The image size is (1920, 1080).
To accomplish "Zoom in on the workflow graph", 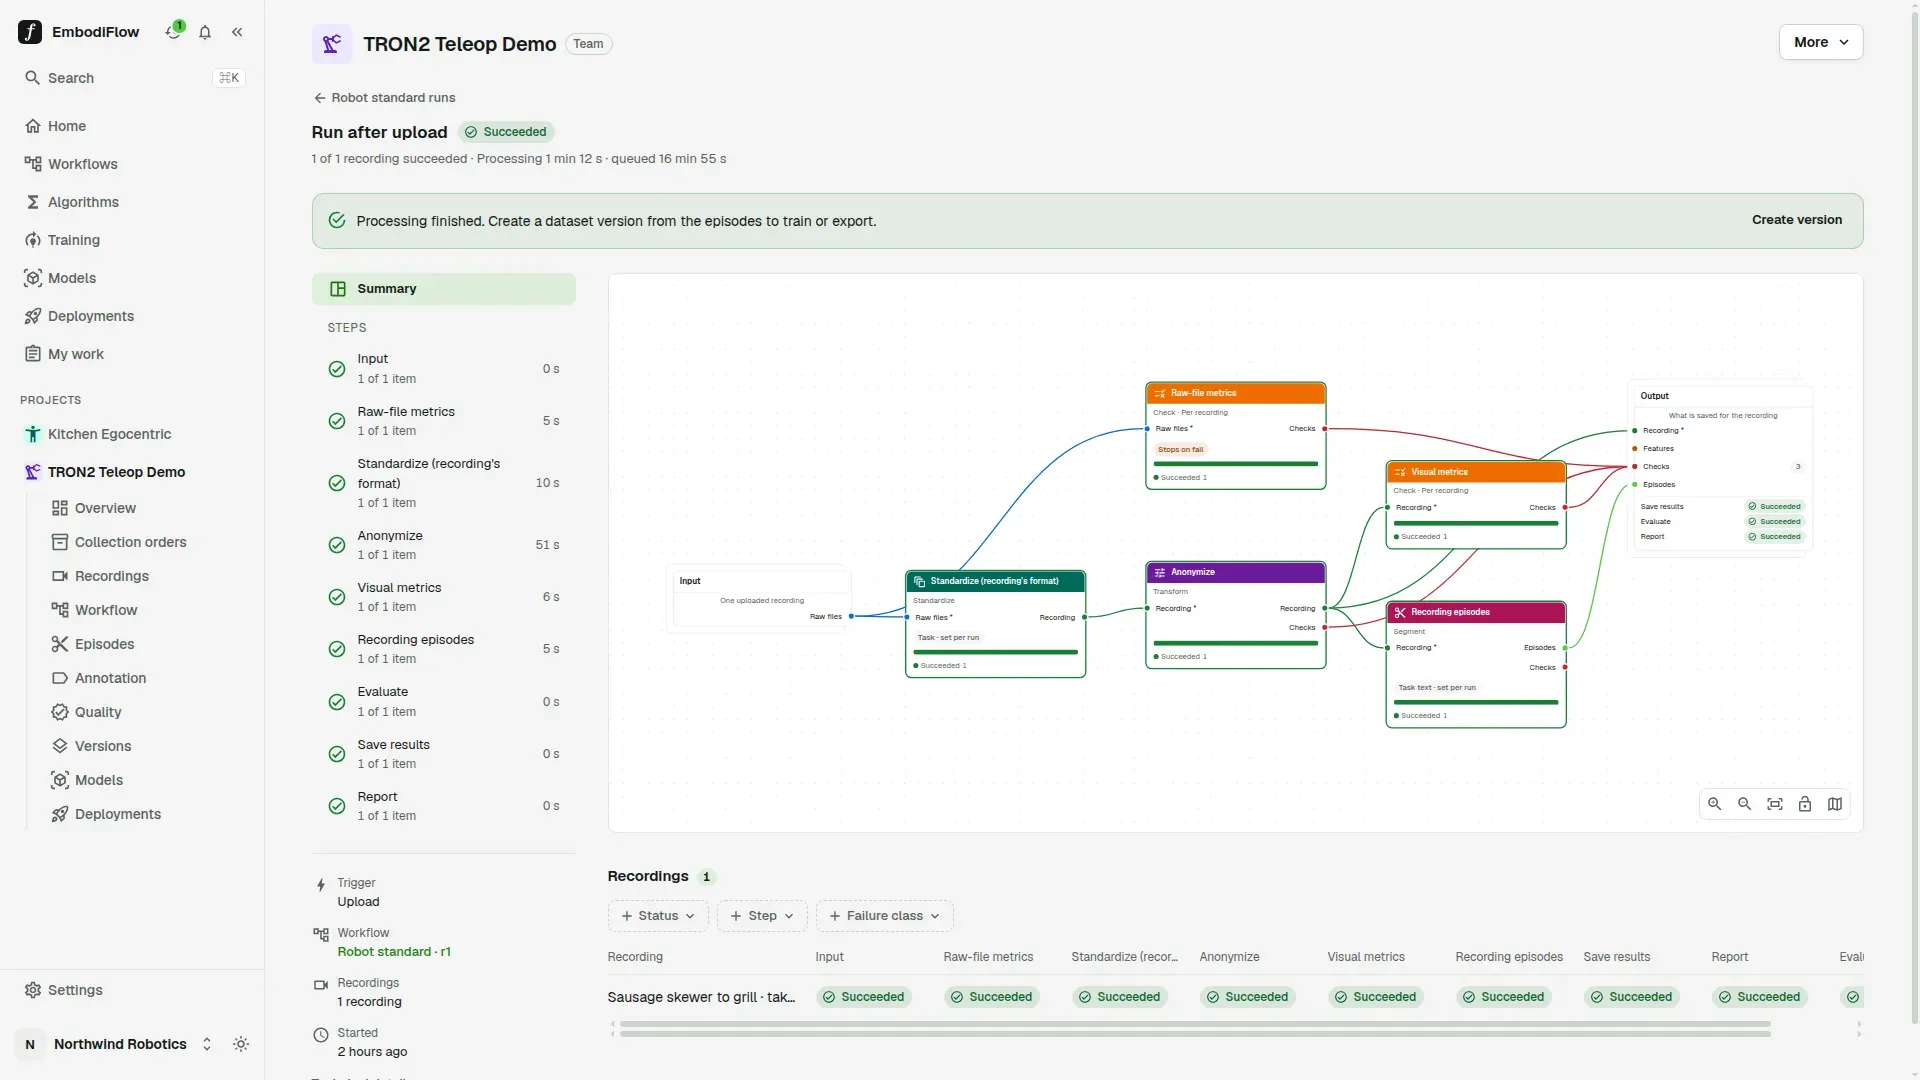I will pos(1715,804).
